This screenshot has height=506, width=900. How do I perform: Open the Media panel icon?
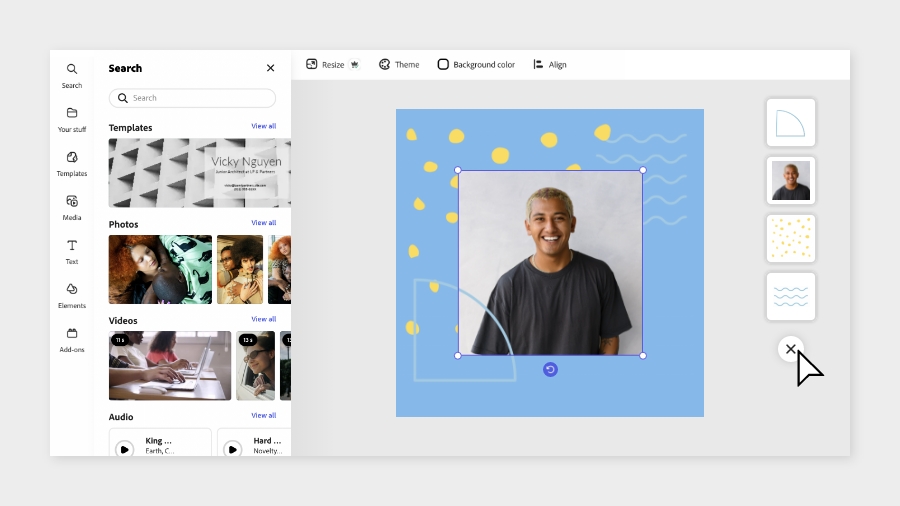pos(72,201)
